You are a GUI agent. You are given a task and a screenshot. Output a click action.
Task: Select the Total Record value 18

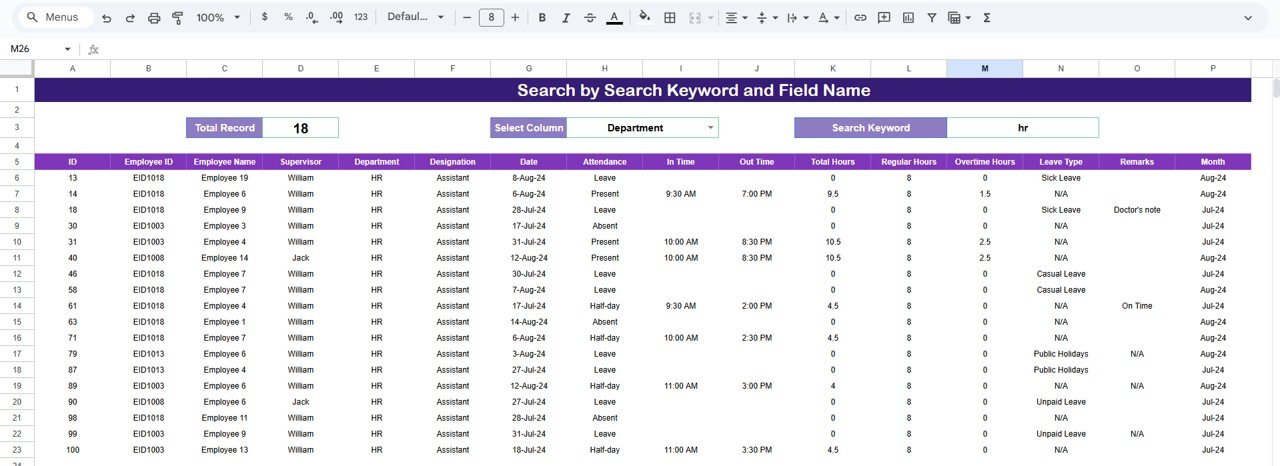click(300, 128)
